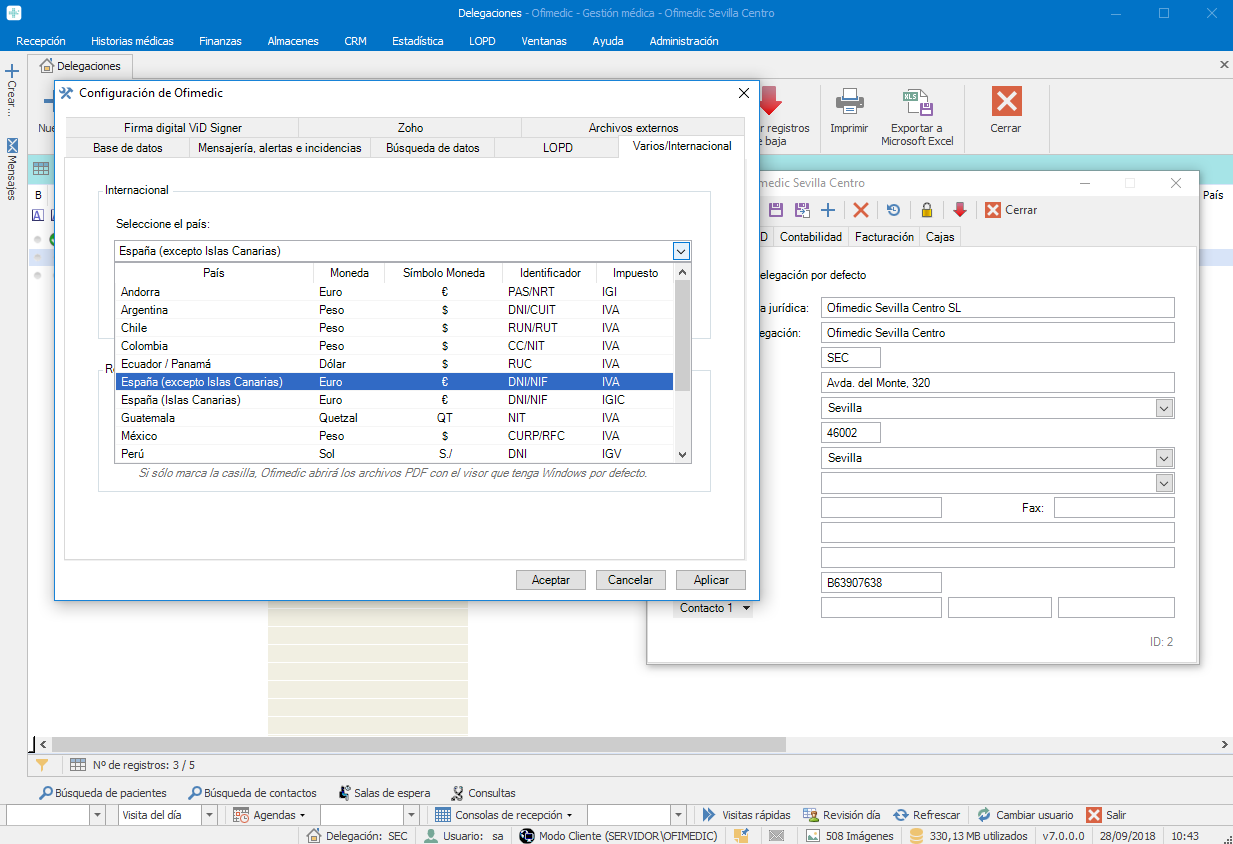Click the country list scrollbar down arrow
The width and height of the screenshot is (1233, 844).
pyautogui.click(x=683, y=454)
